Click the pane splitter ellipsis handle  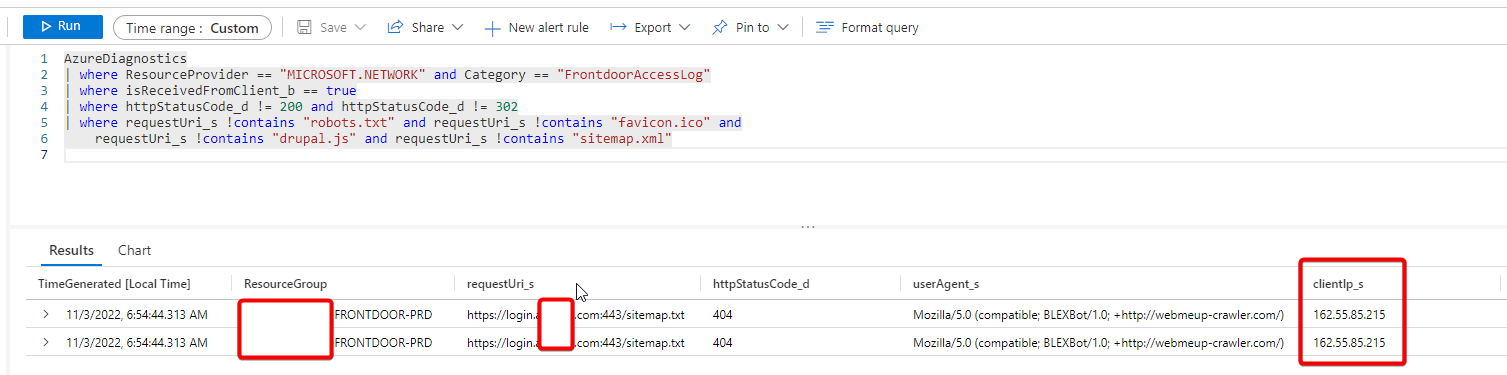808,227
